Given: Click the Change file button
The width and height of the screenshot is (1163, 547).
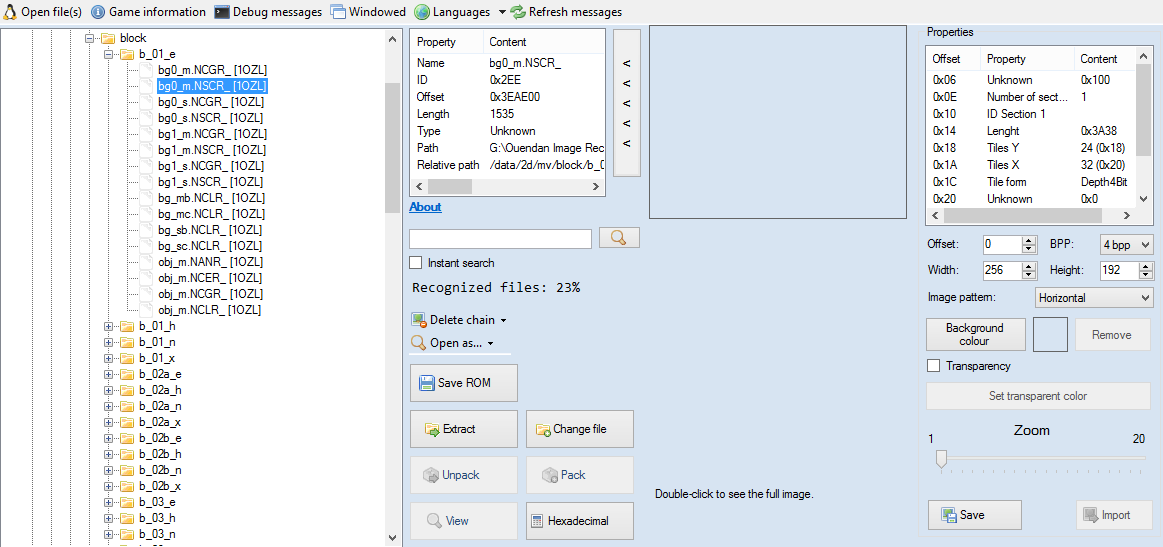Looking at the screenshot, I should click(580, 429).
